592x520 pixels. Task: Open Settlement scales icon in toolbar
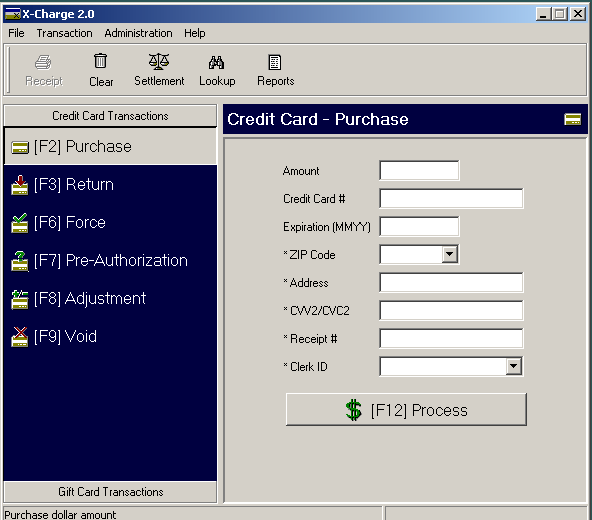point(159,61)
